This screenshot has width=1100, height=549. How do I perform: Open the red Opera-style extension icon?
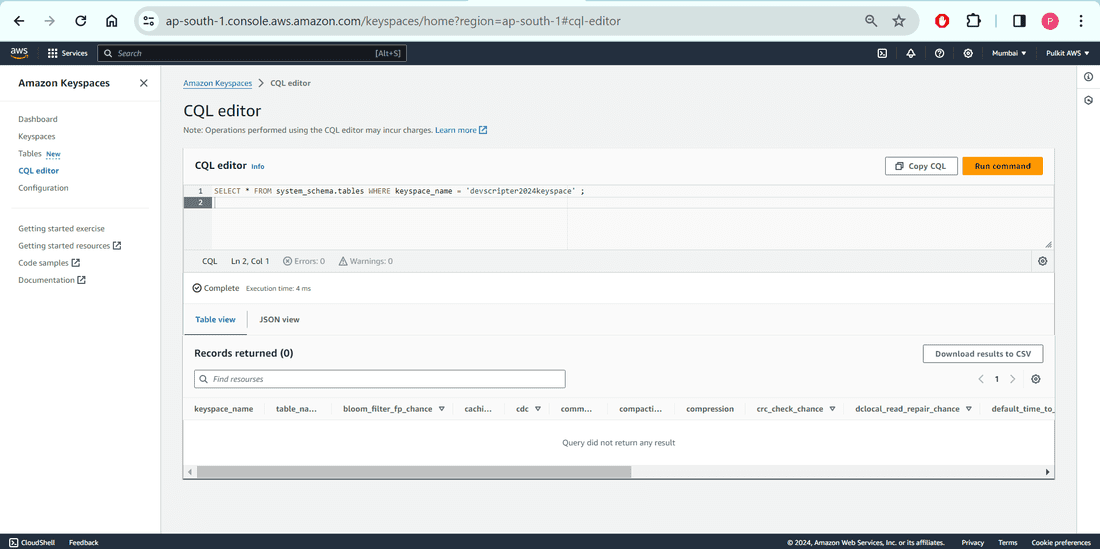tap(942, 21)
